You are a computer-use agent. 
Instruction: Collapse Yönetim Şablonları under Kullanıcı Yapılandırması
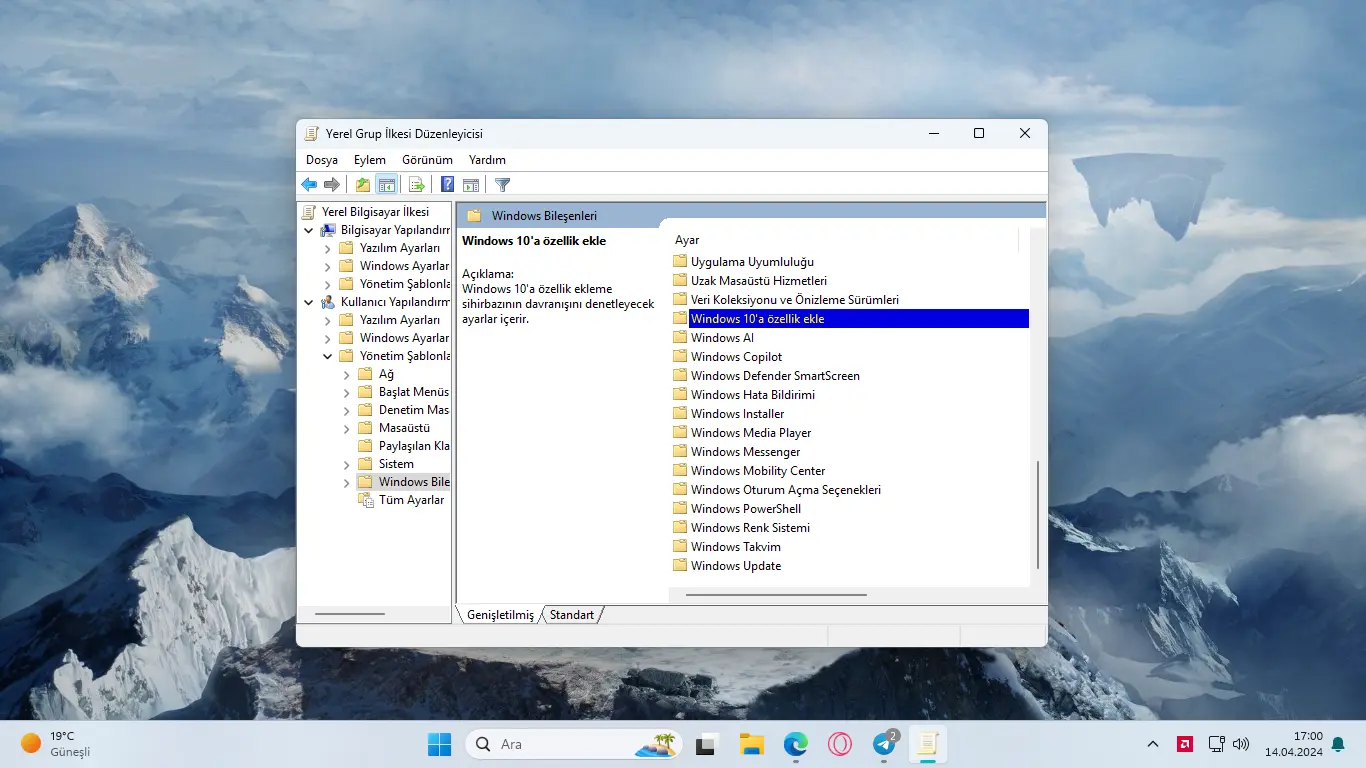point(328,356)
